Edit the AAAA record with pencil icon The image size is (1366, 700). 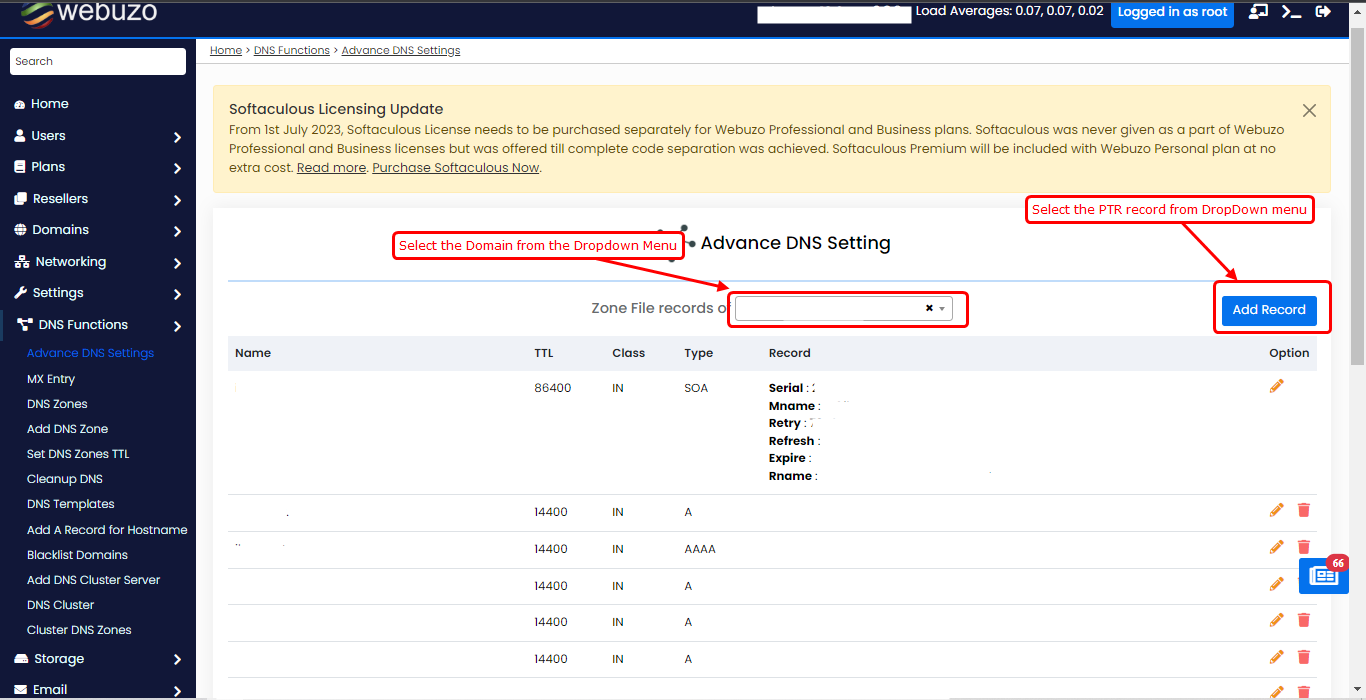pos(1276,547)
